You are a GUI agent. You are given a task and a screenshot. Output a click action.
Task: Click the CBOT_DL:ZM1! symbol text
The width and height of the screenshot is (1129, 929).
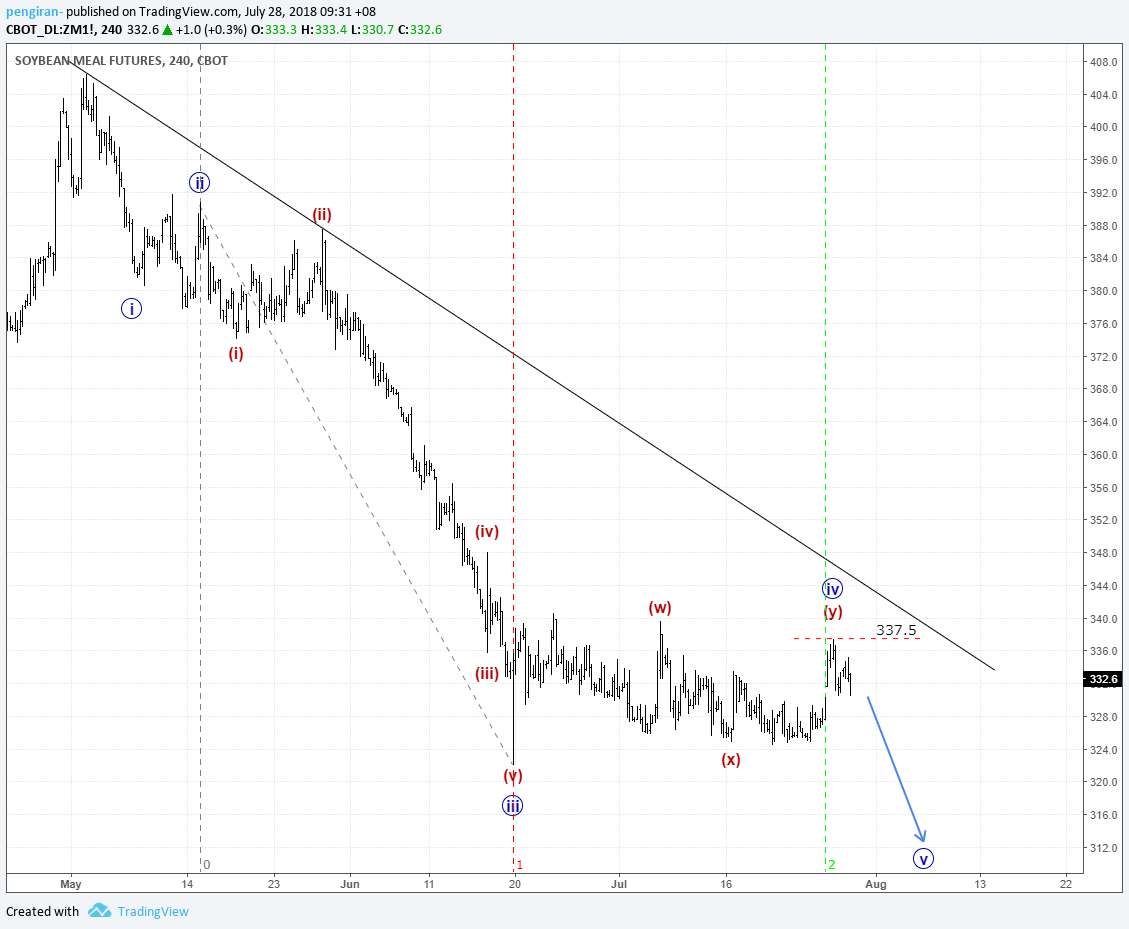[x=50, y=30]
